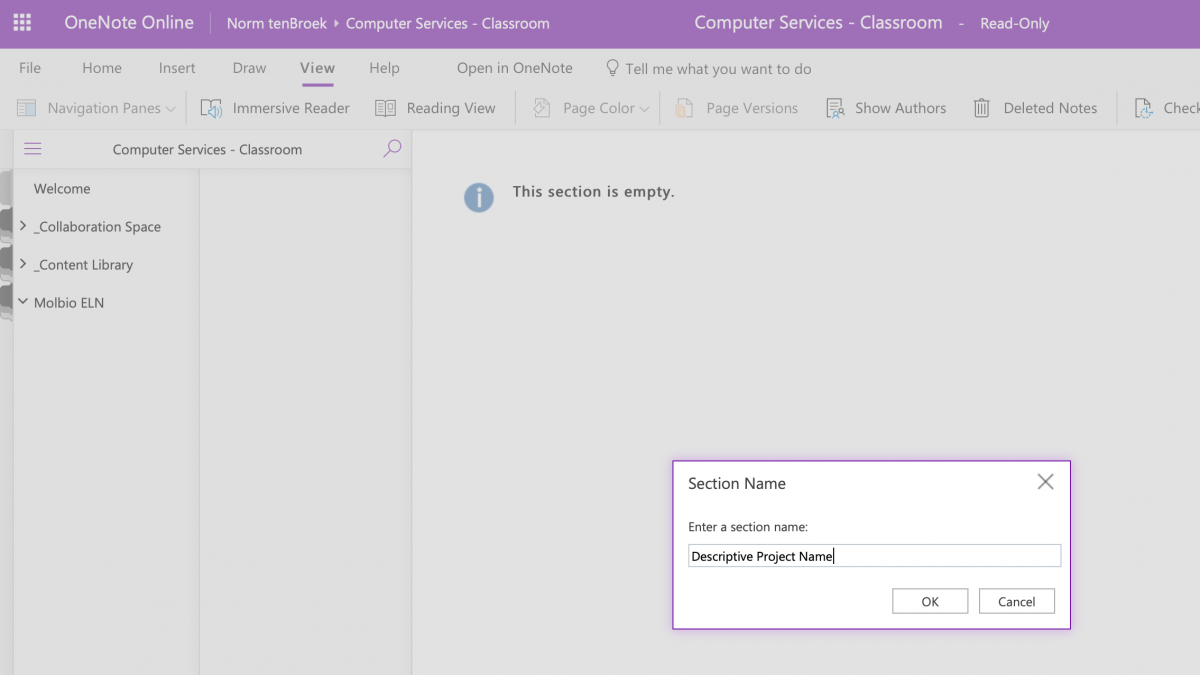Click OK in the Section Name dialog
This screenshot has height=675, width=1200.
[930, 601]
